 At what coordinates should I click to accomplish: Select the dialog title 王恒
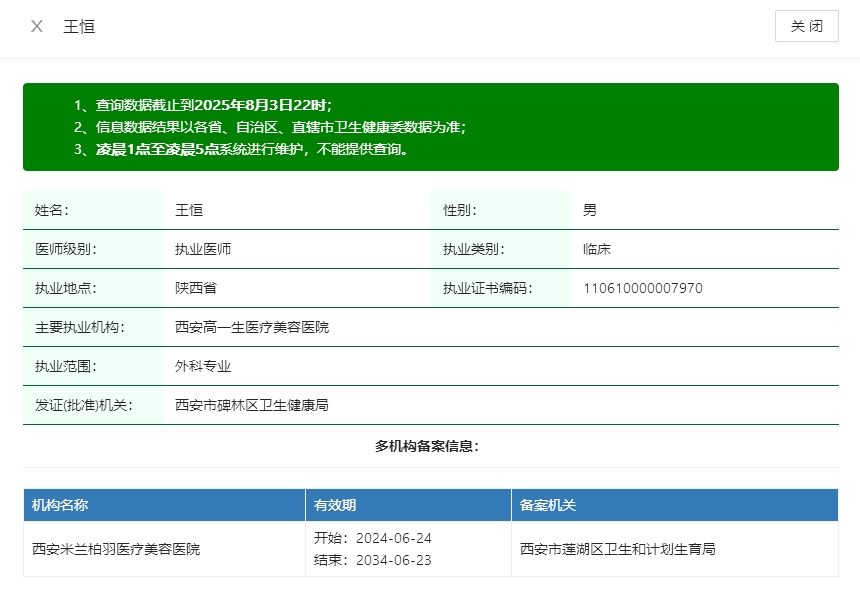point(80,26)
